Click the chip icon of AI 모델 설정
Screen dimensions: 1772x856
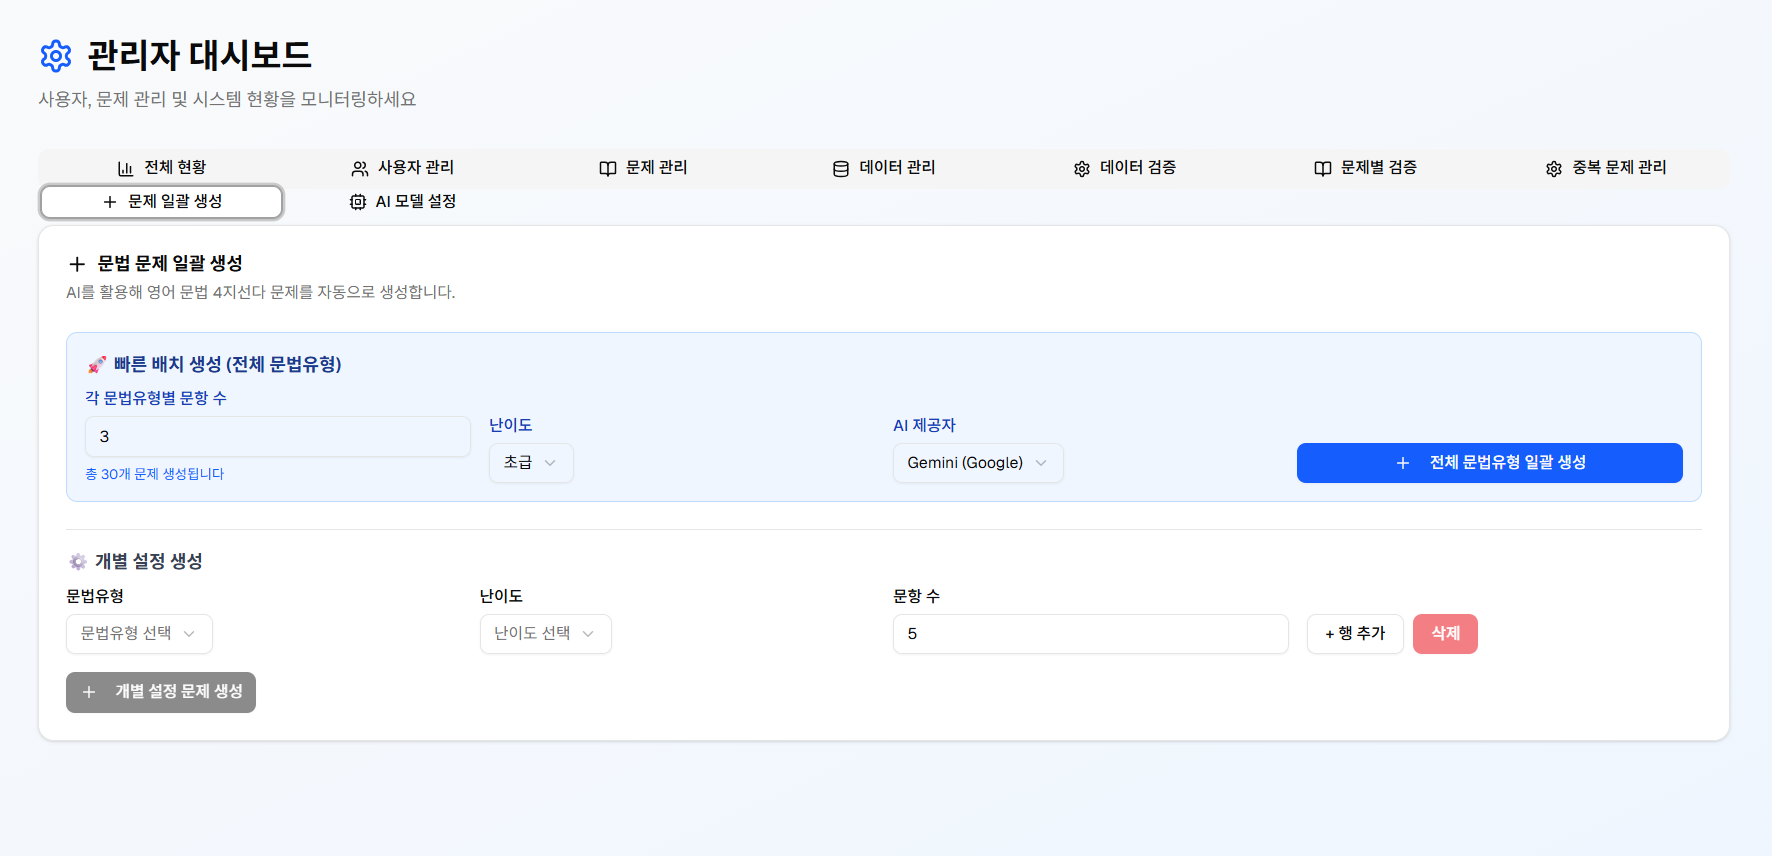[358, 202]
